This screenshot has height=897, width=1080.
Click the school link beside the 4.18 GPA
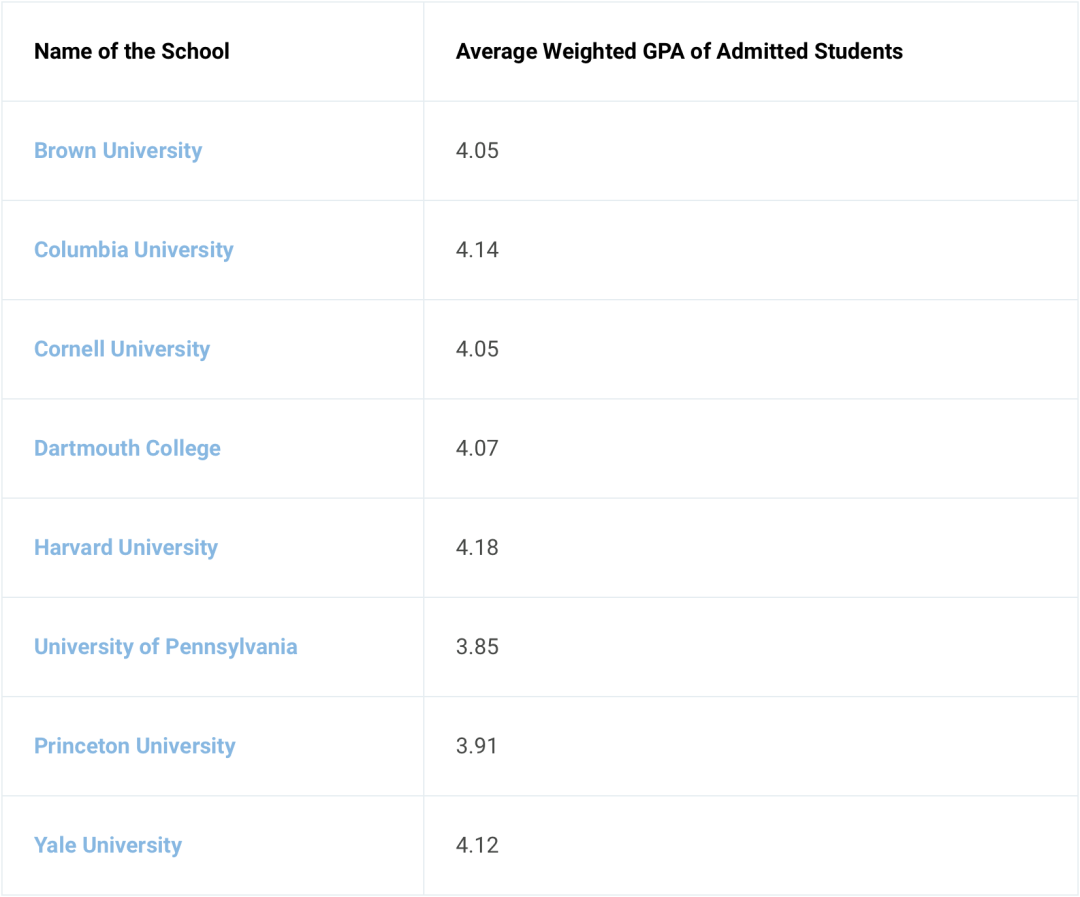126,547
